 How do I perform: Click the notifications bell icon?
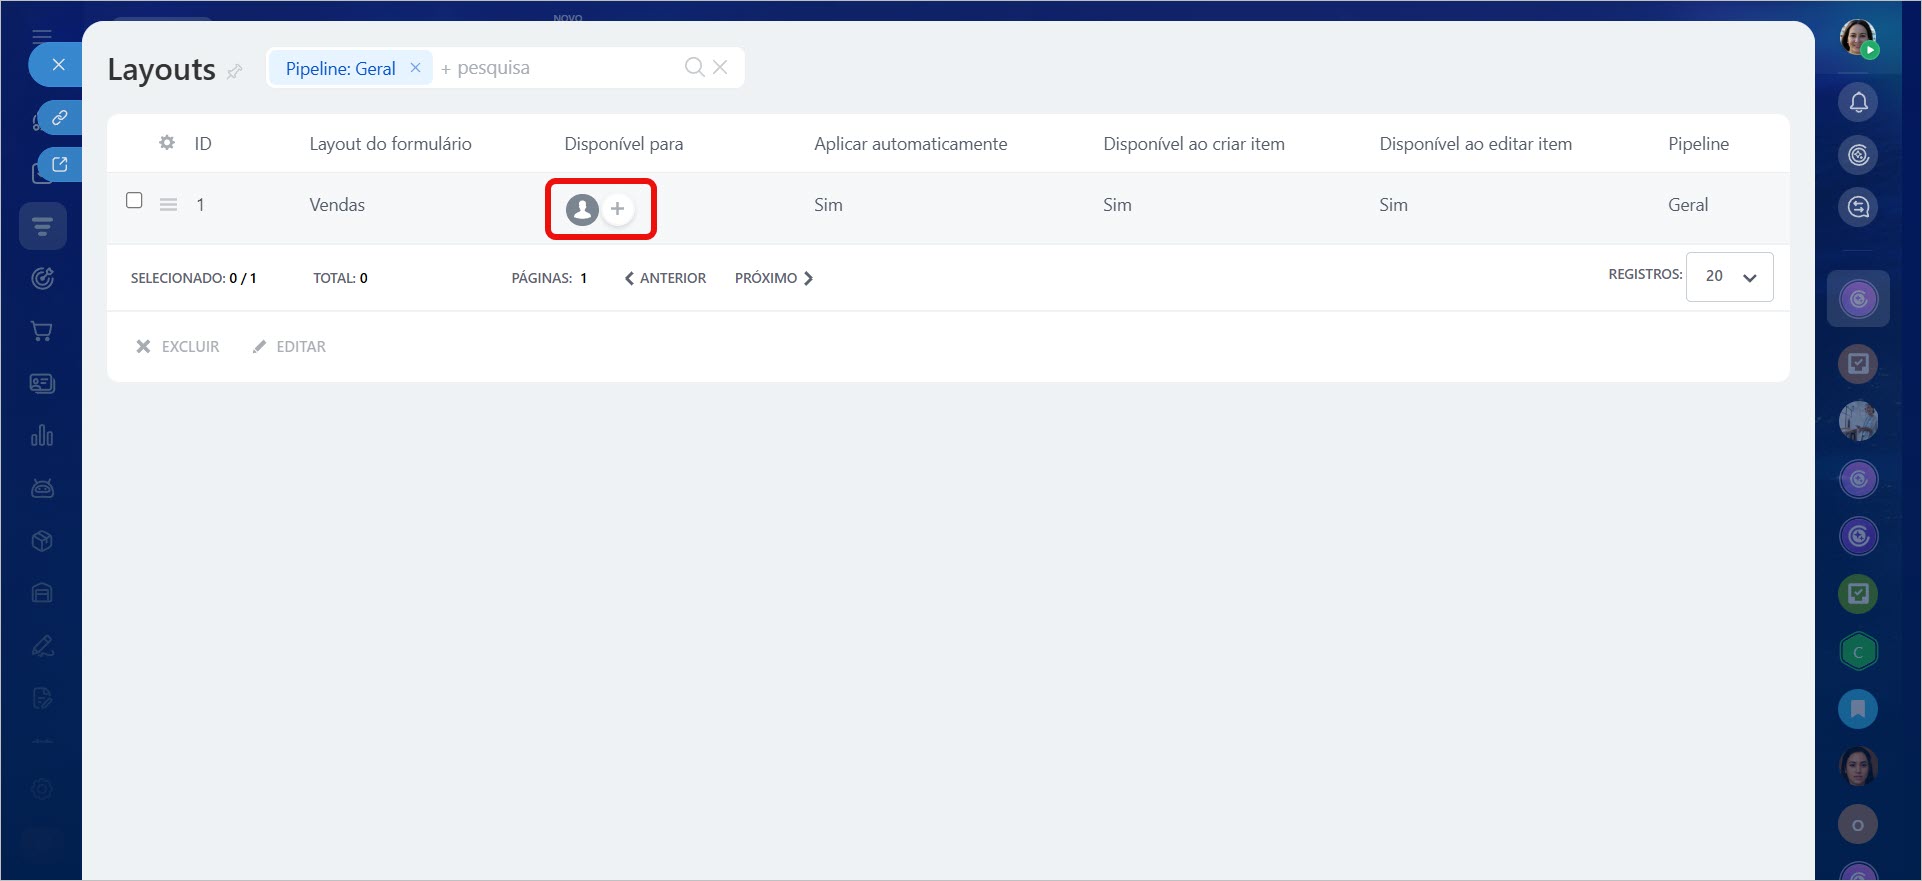[1858, 102]
